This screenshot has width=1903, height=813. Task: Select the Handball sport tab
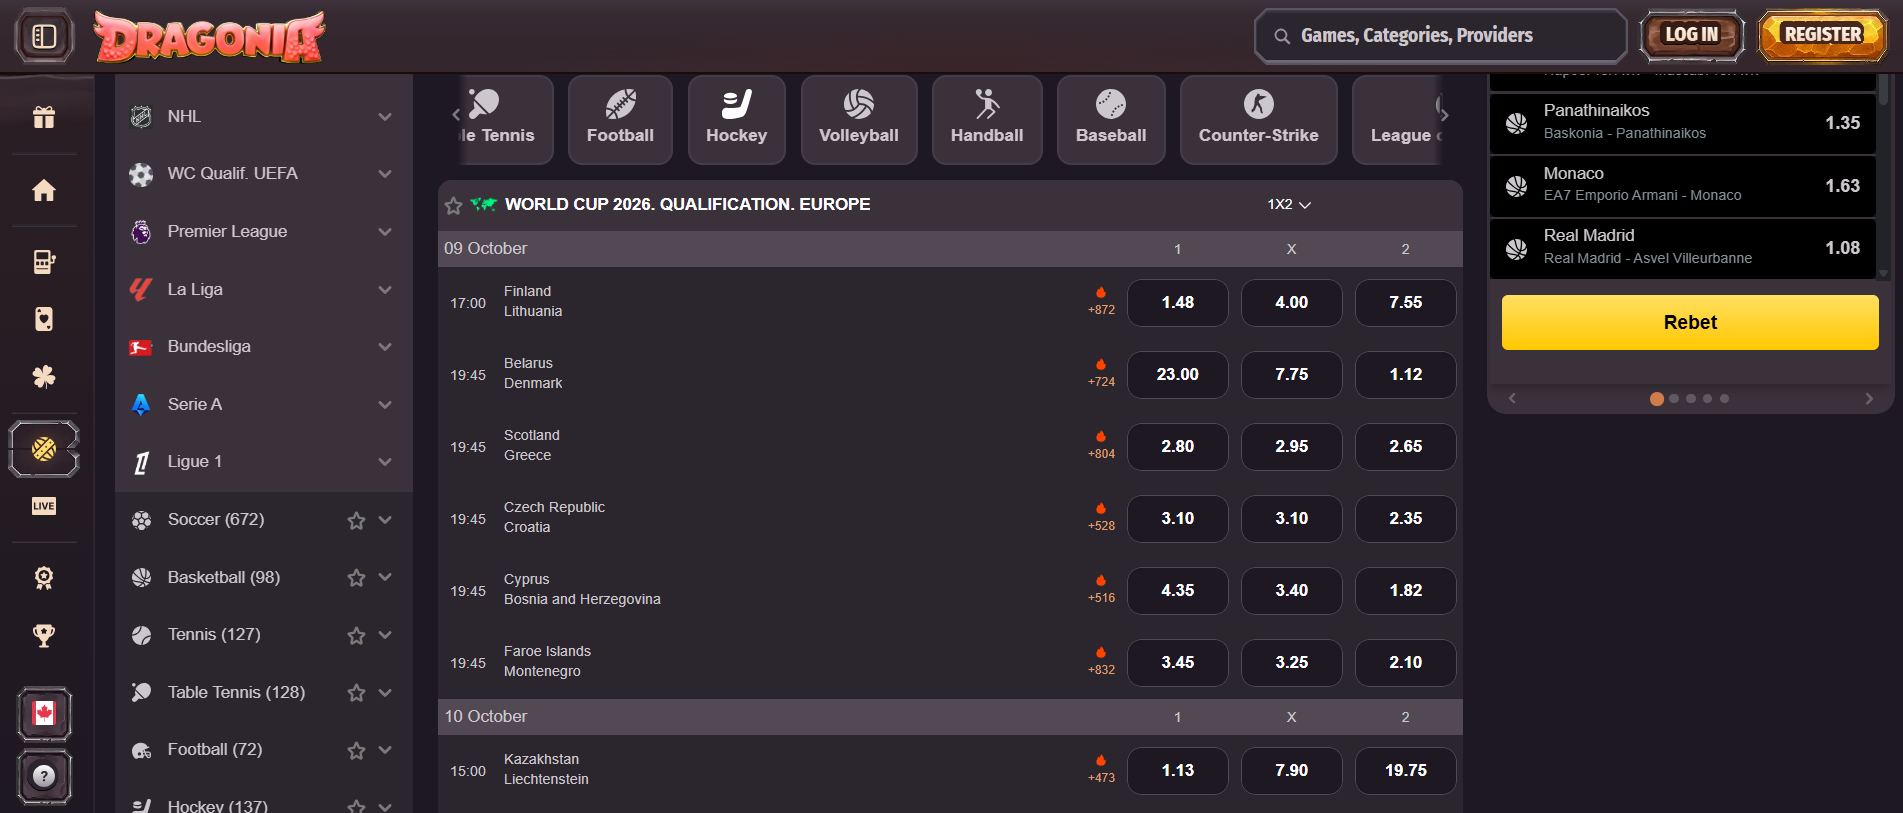coord(987,119)
